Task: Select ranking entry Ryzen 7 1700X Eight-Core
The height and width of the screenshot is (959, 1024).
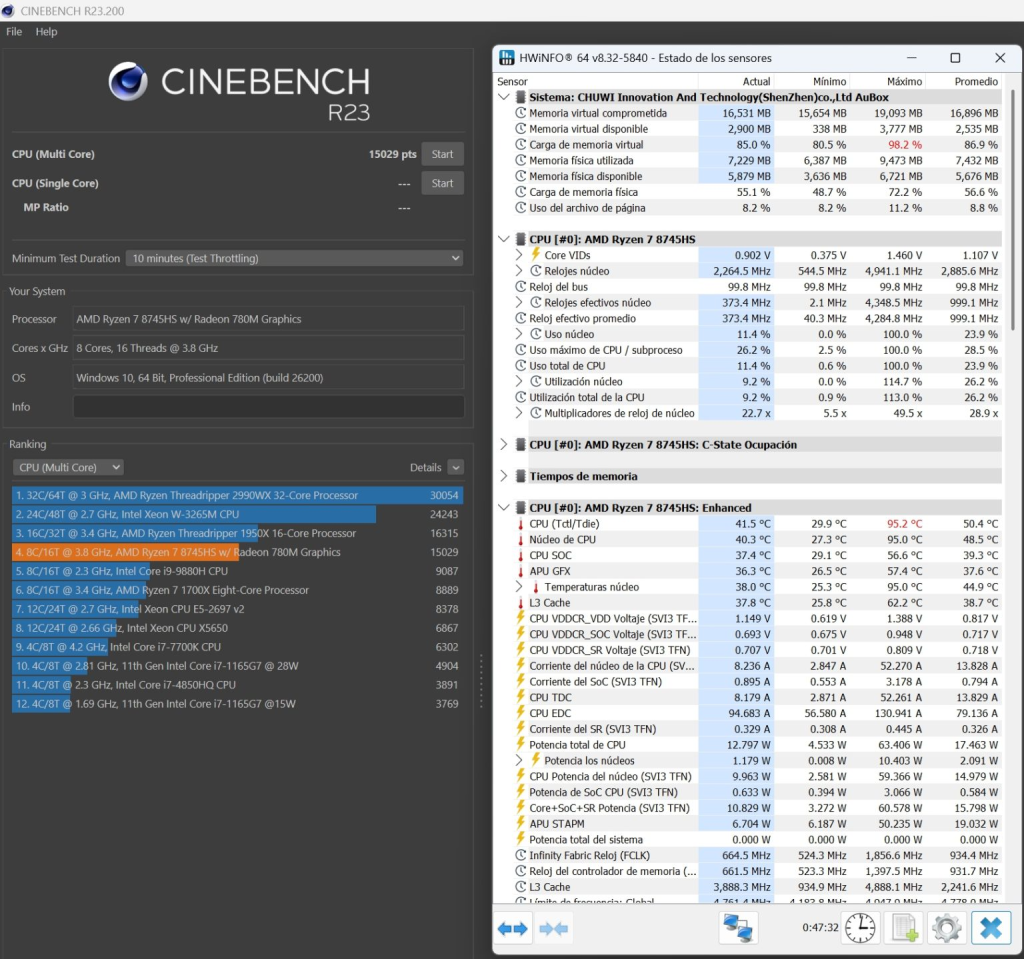Action: [x=237, y=590]
